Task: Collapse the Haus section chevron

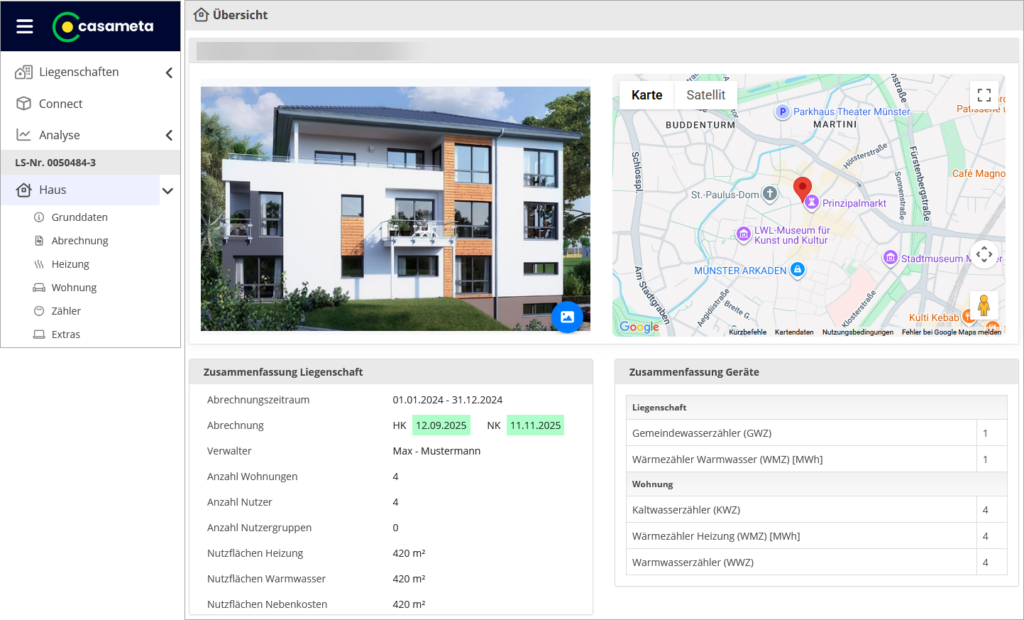Action: point(168,190)
